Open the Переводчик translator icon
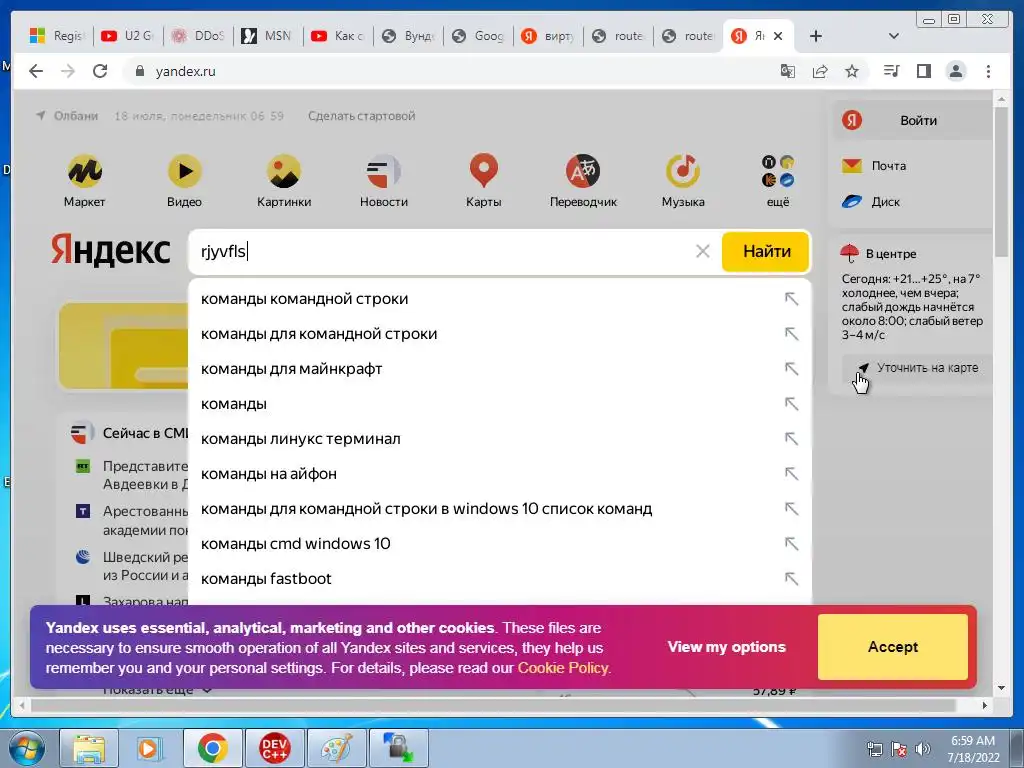This screenshot has width=1024, height=768. point(583,172)
